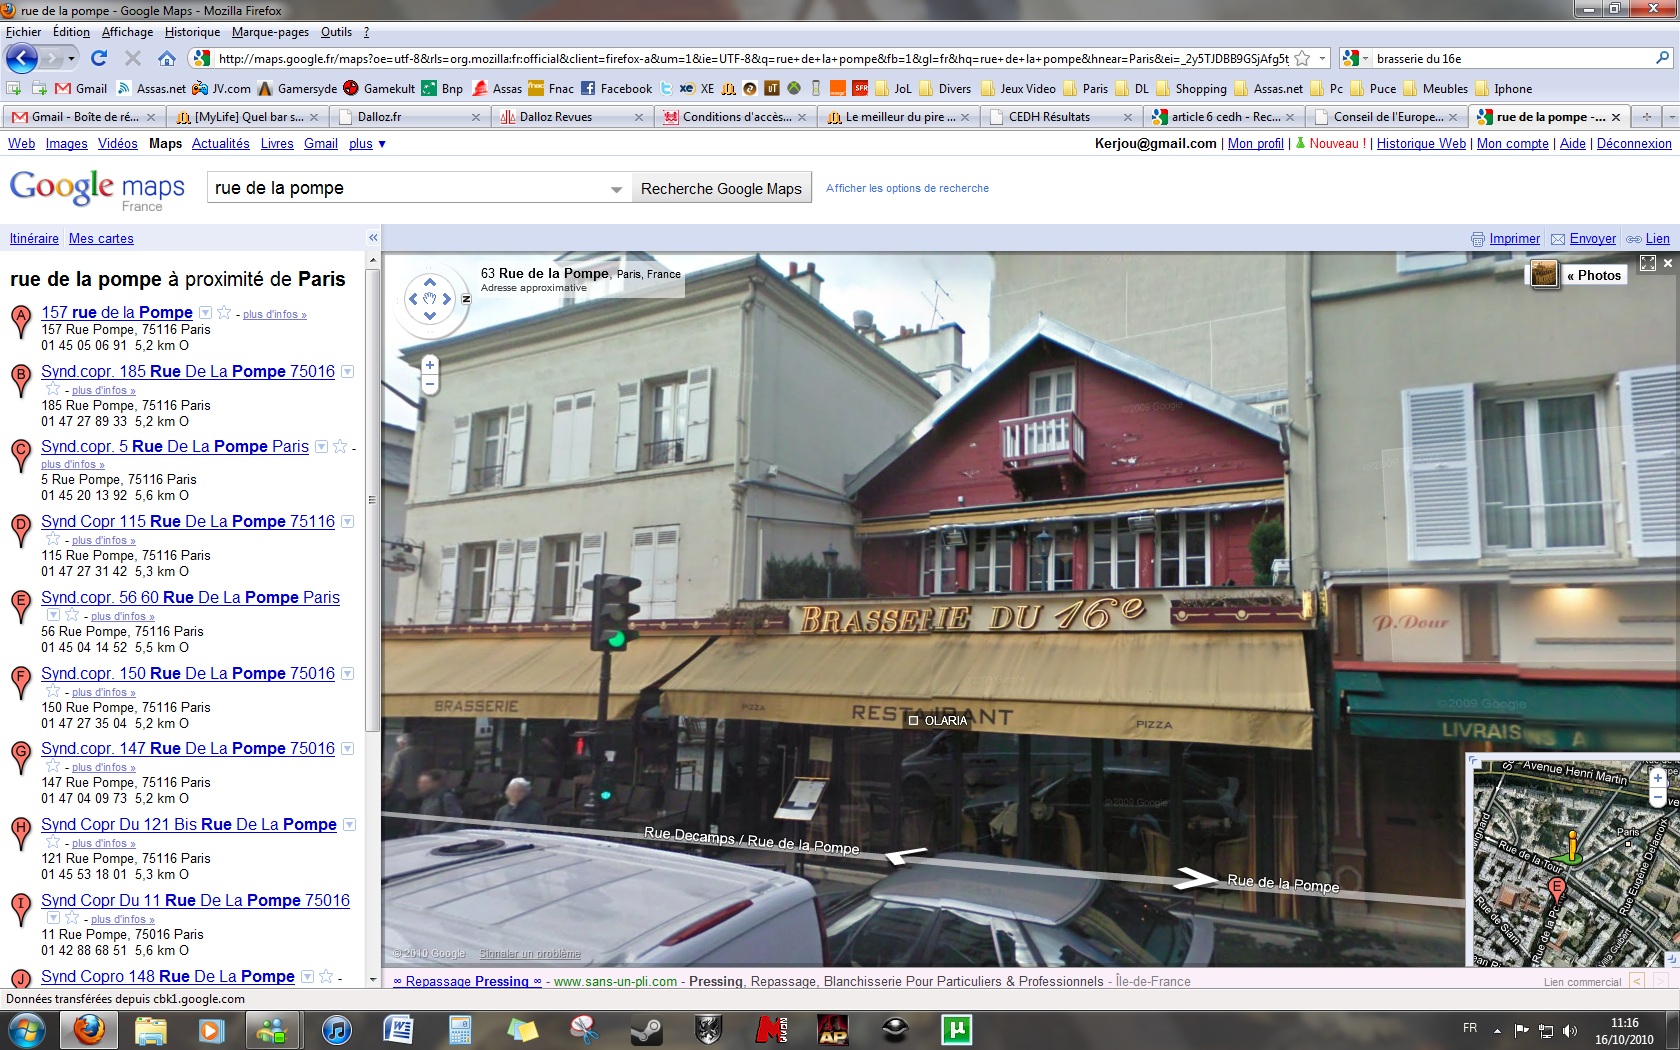The height and width of the screenshot is (1050, 1680).
Task: Click the results panel vertical scrollbar thumb
Action: (x=372, y=498)
